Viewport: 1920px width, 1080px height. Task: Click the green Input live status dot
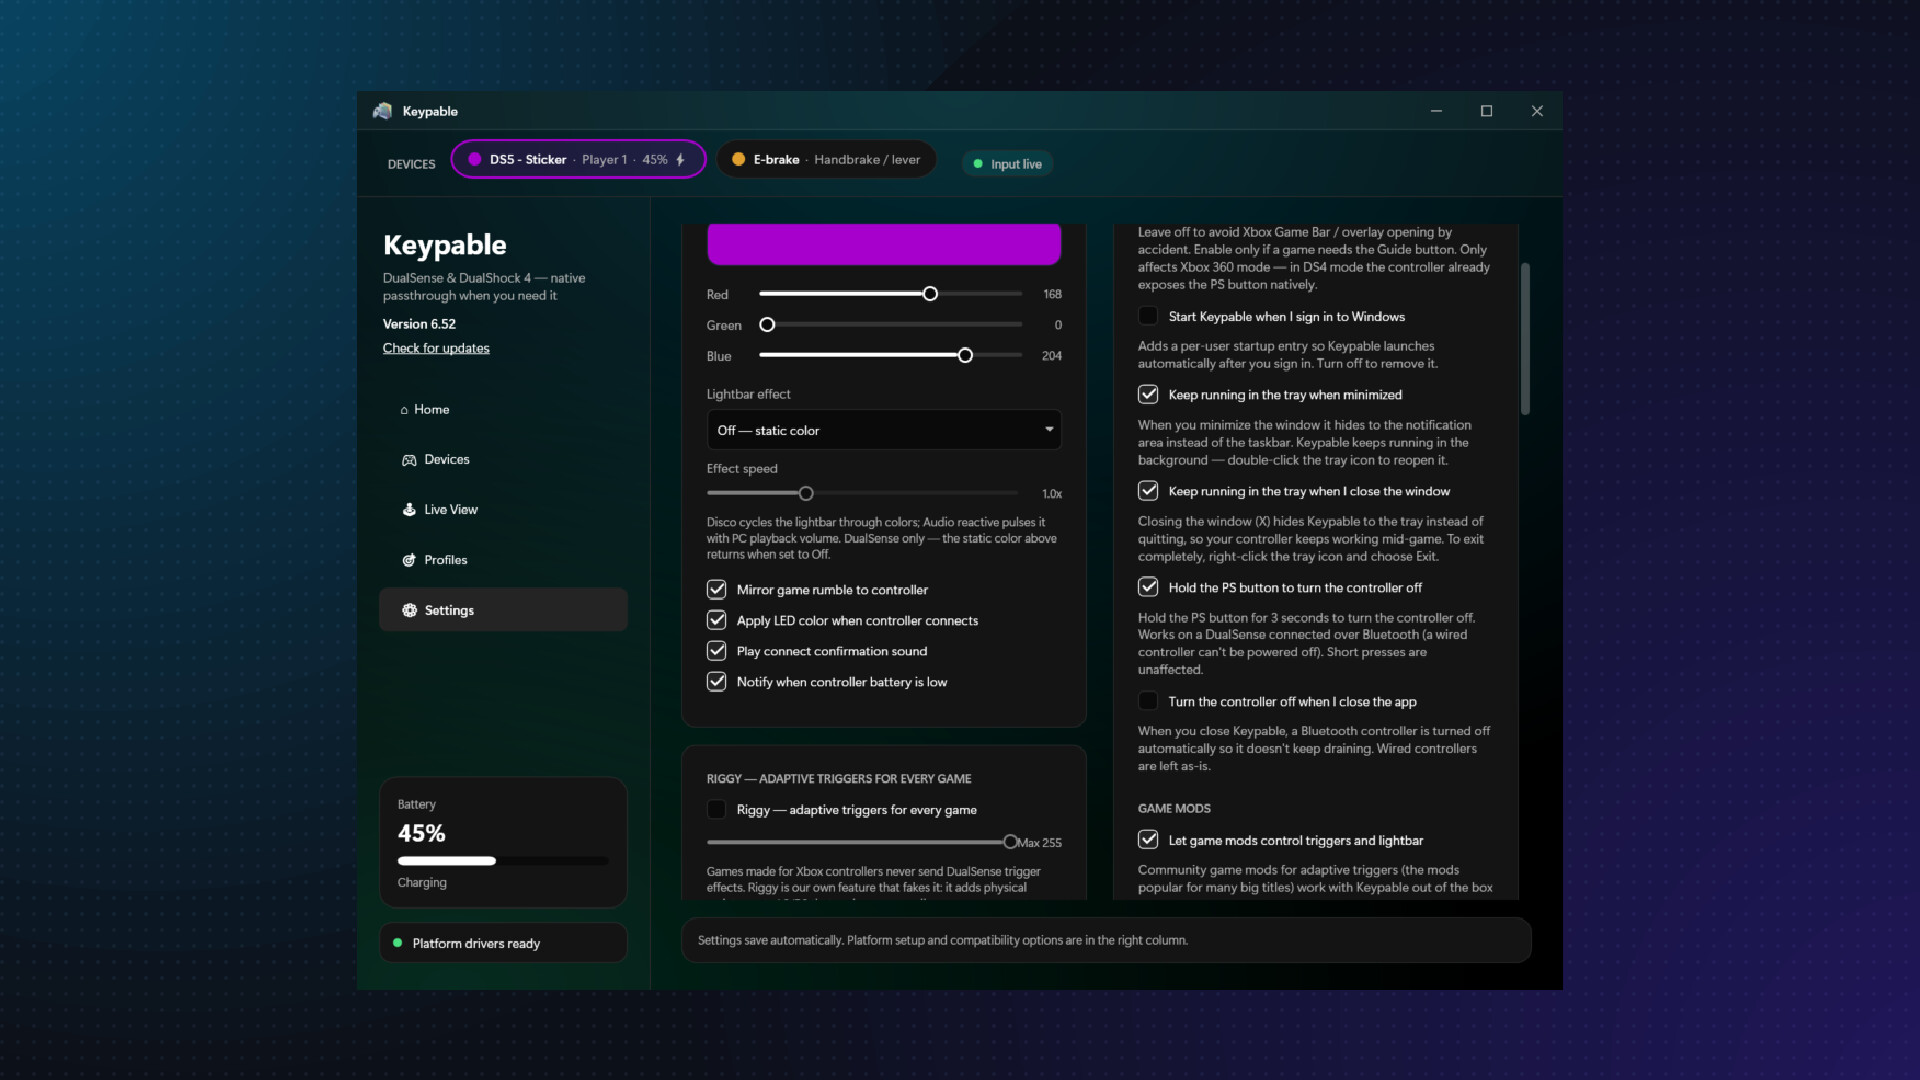click(978, 164)
